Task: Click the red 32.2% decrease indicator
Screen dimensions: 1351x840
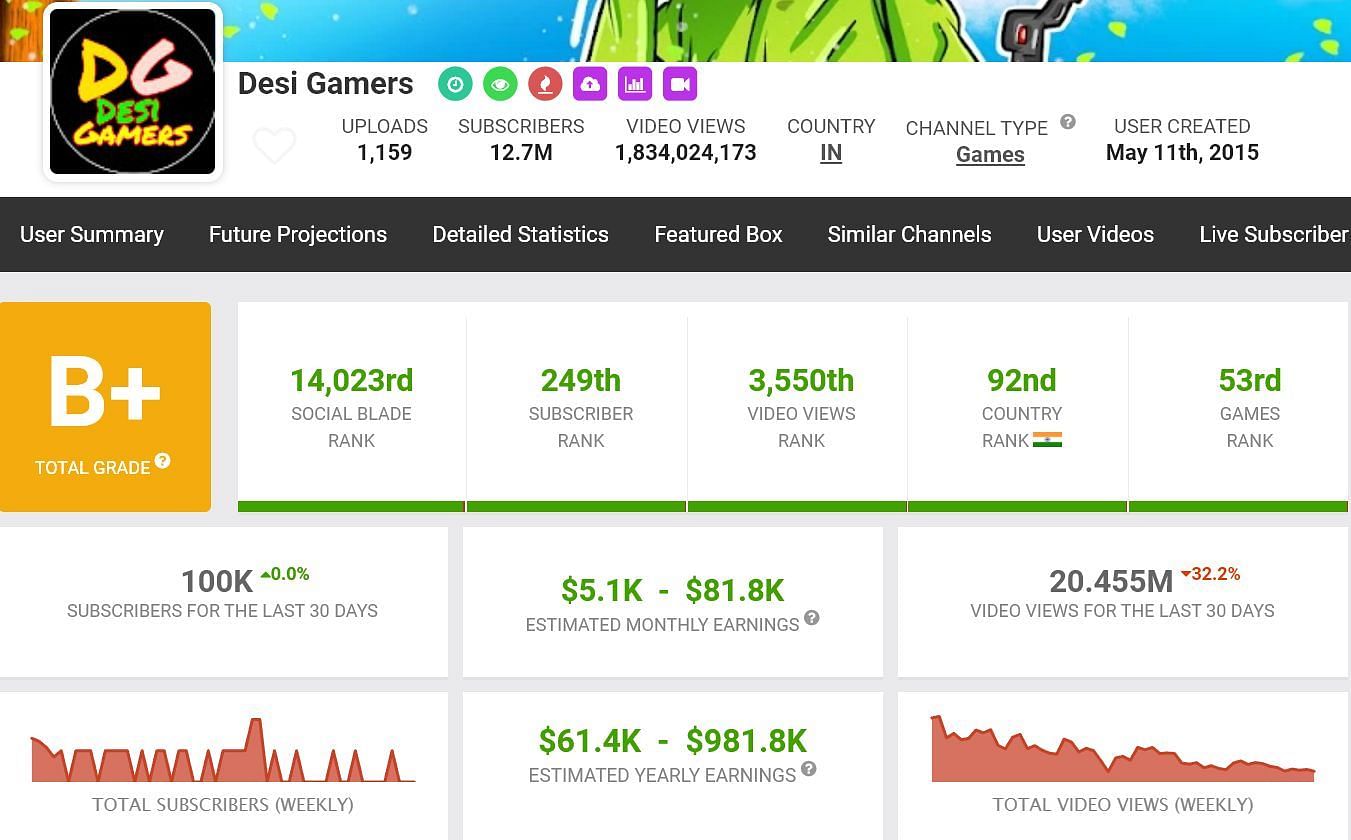Action: [x=1211, y=574]
